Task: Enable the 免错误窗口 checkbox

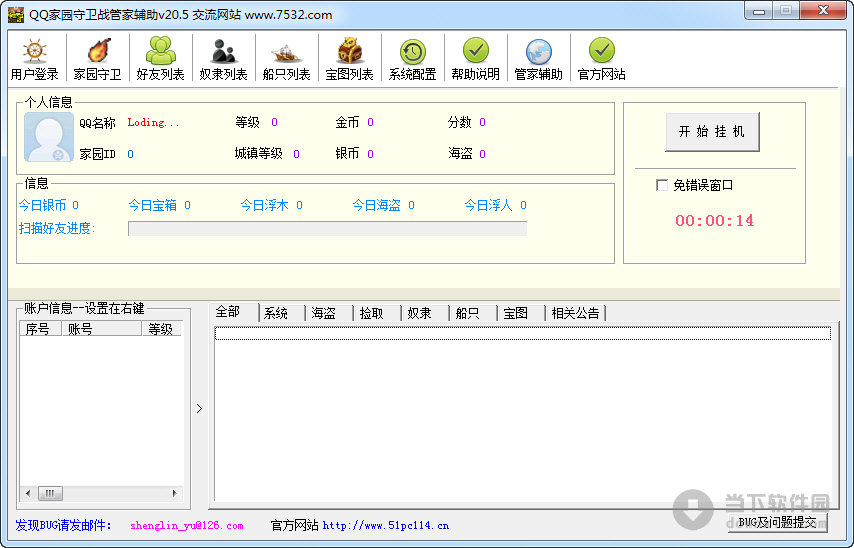Action: click(x=662, y=185)
